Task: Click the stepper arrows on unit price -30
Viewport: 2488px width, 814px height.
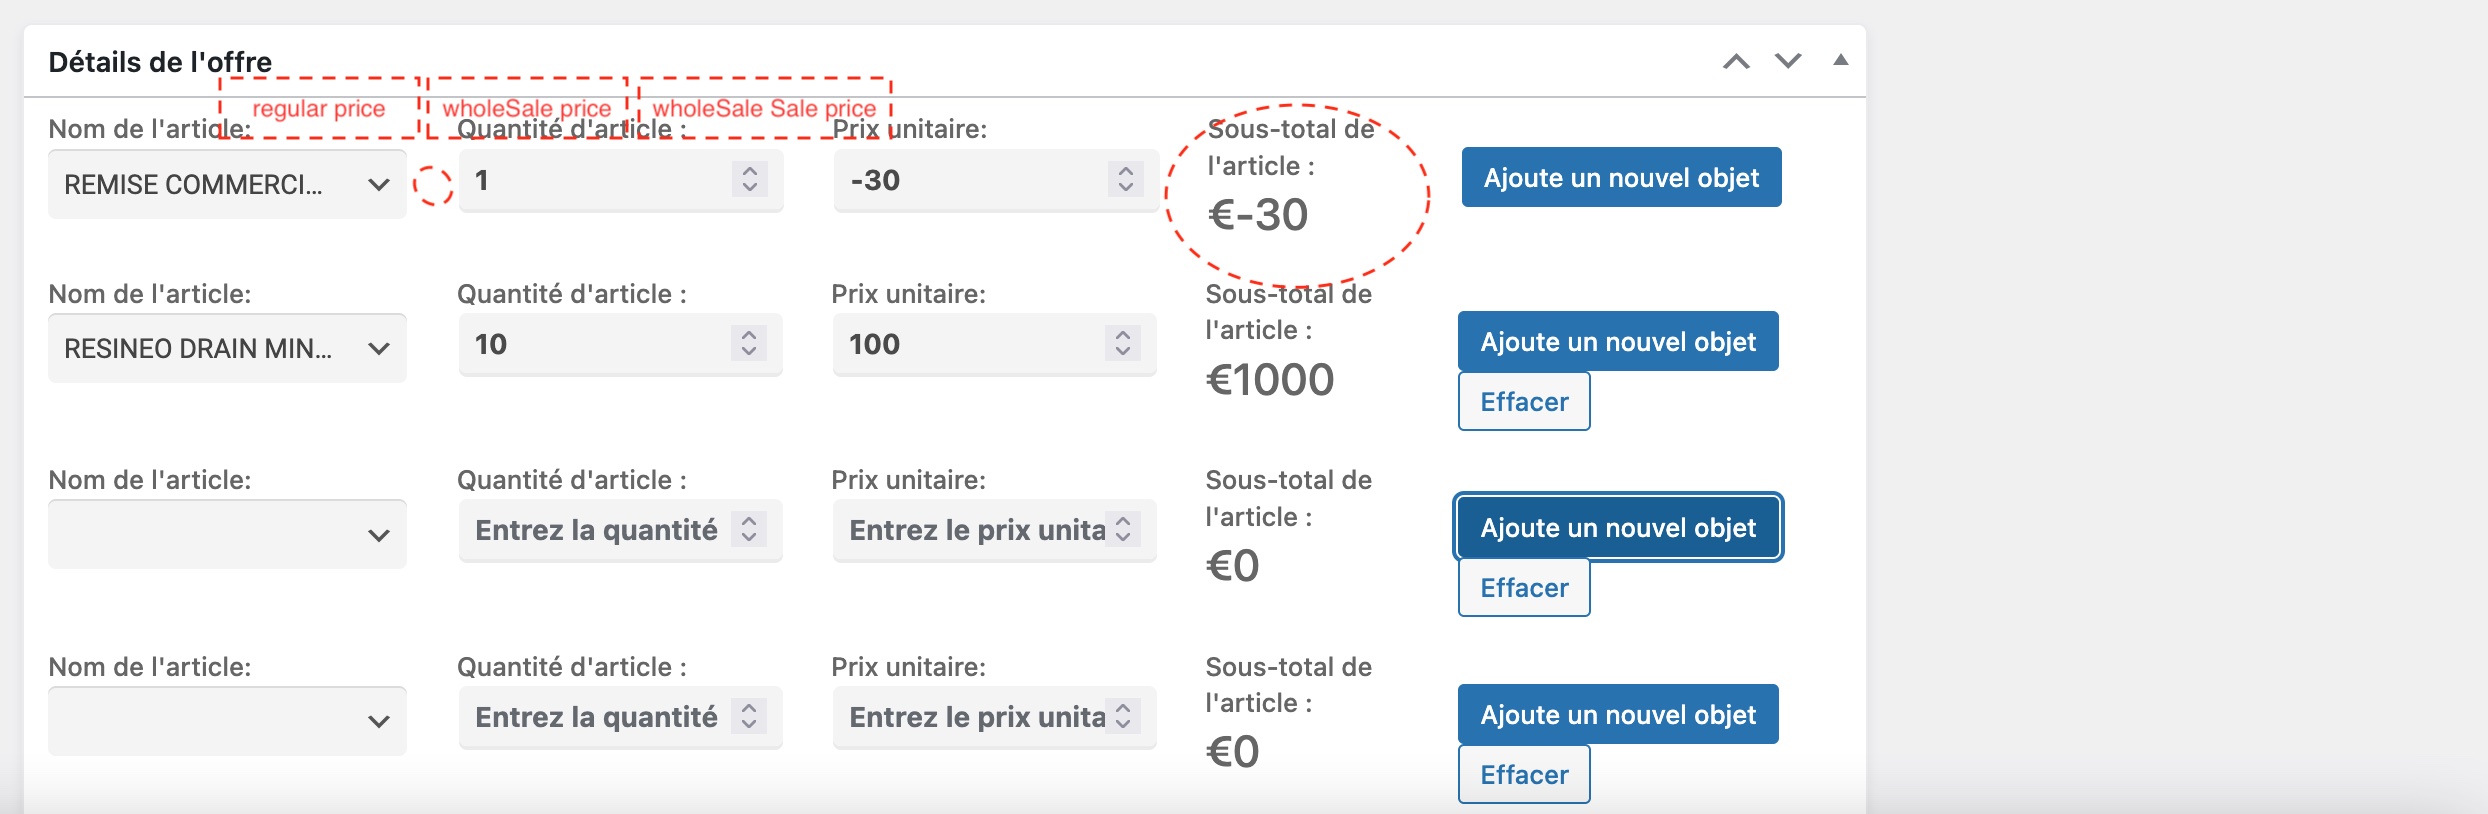Action: coord(1126,179)
